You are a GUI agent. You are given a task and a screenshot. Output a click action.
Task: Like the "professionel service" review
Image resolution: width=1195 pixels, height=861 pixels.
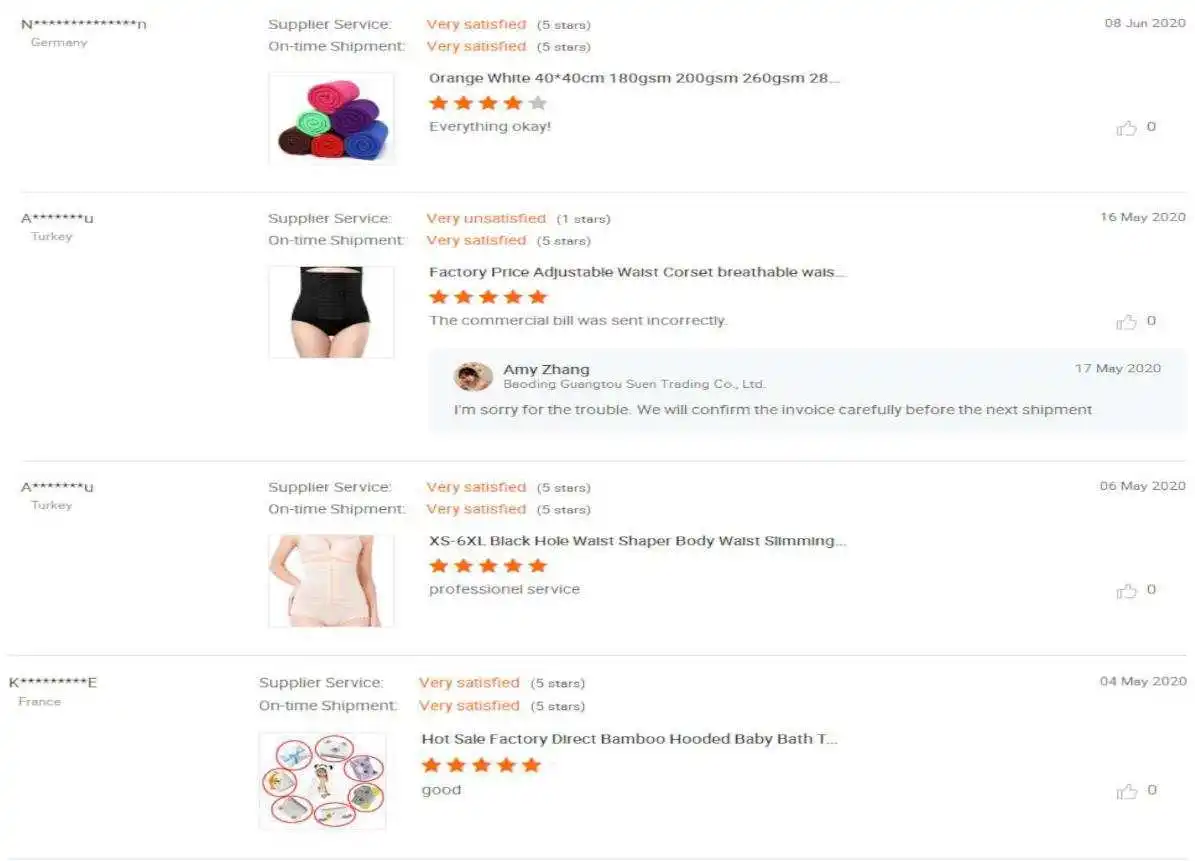[1126, 591]
